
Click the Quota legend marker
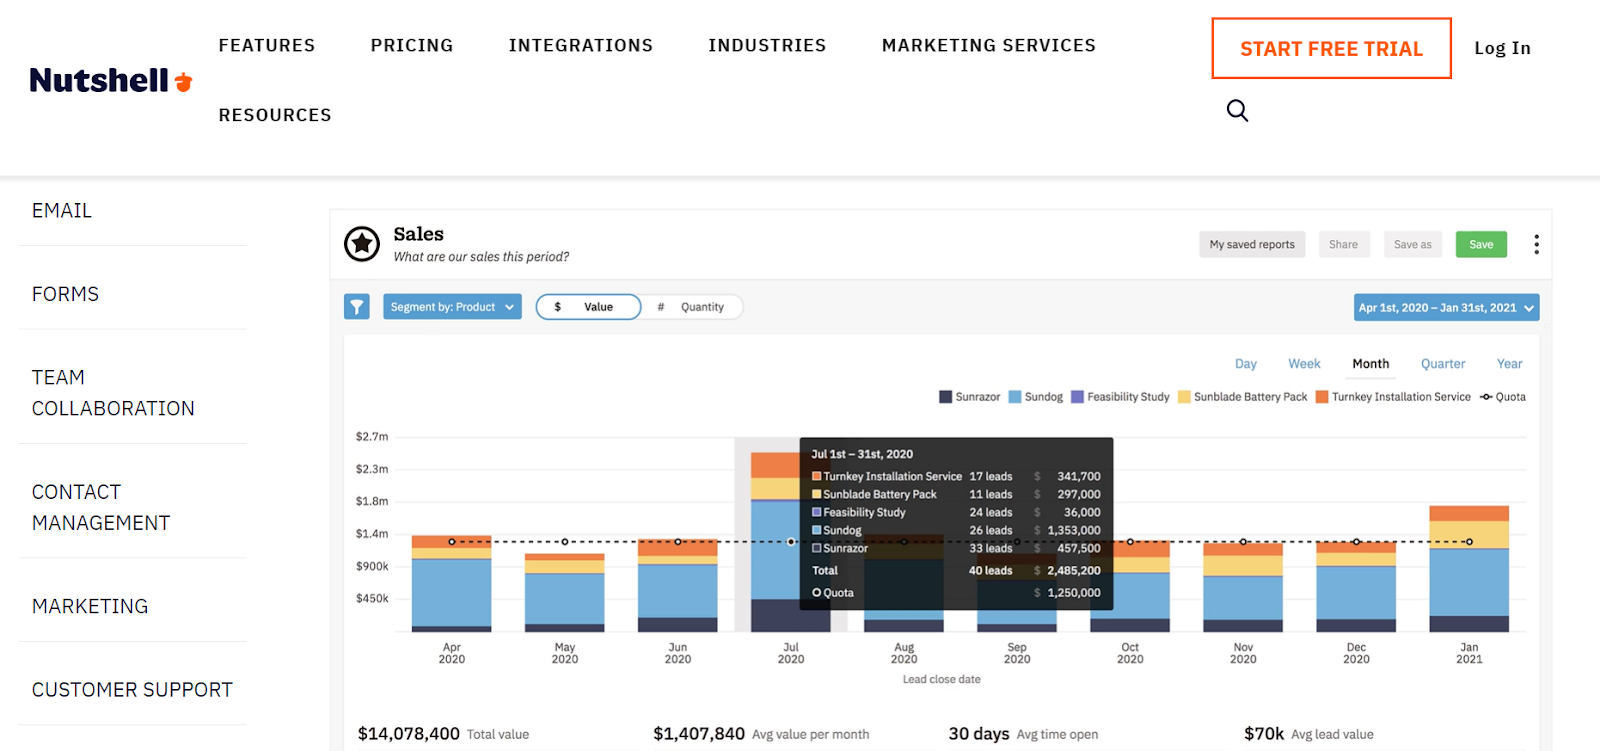[x=1487, y=397]
